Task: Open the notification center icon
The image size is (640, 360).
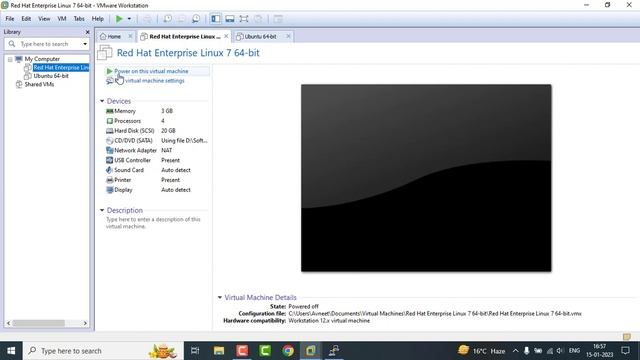Action: [x=625, y=351]
